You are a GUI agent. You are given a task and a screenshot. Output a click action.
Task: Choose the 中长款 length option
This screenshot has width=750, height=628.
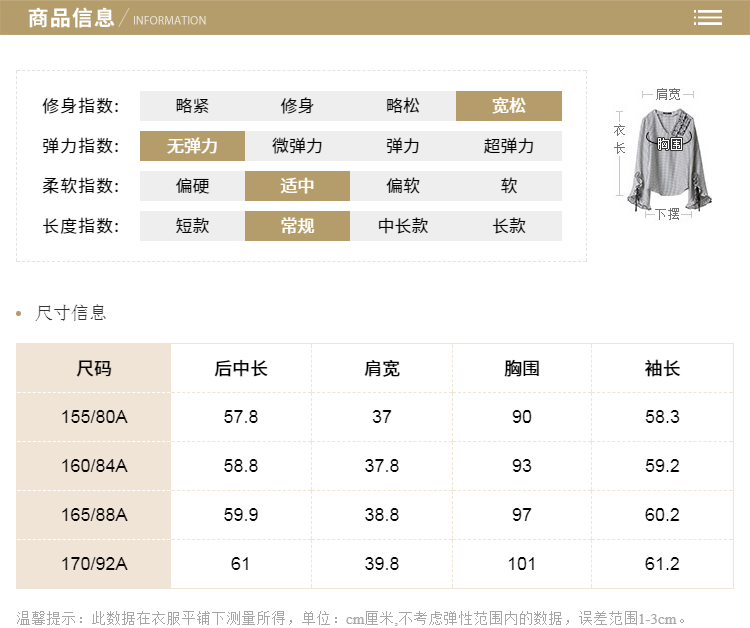click(403, 226)
